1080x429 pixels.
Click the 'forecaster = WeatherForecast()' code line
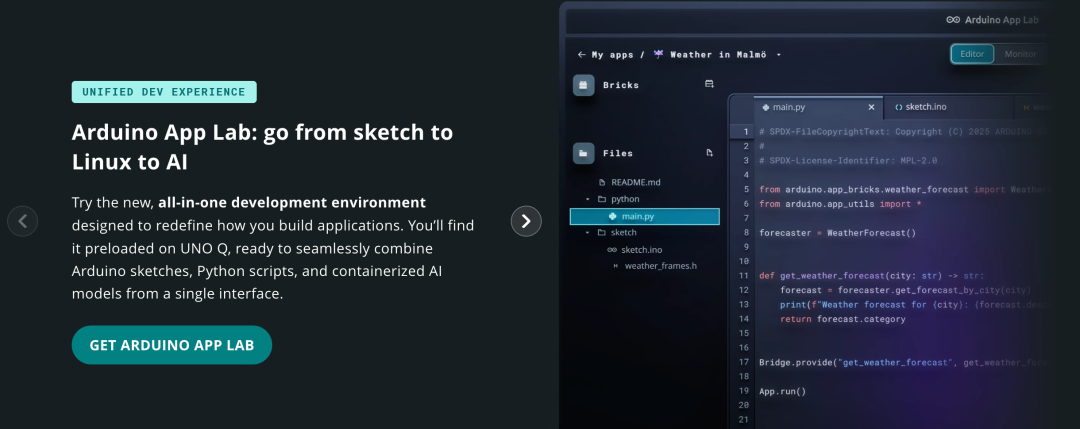(838, 233)
